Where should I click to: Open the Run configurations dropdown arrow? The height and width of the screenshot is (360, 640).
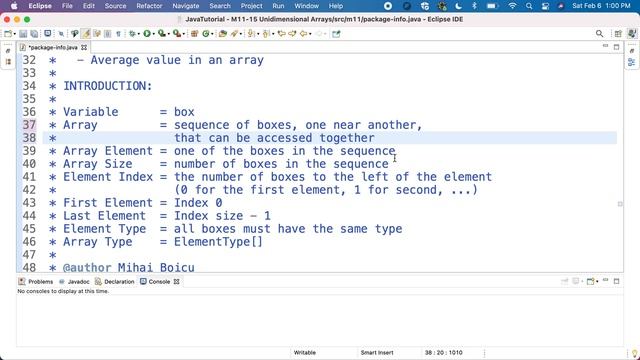tap(153, 34)
